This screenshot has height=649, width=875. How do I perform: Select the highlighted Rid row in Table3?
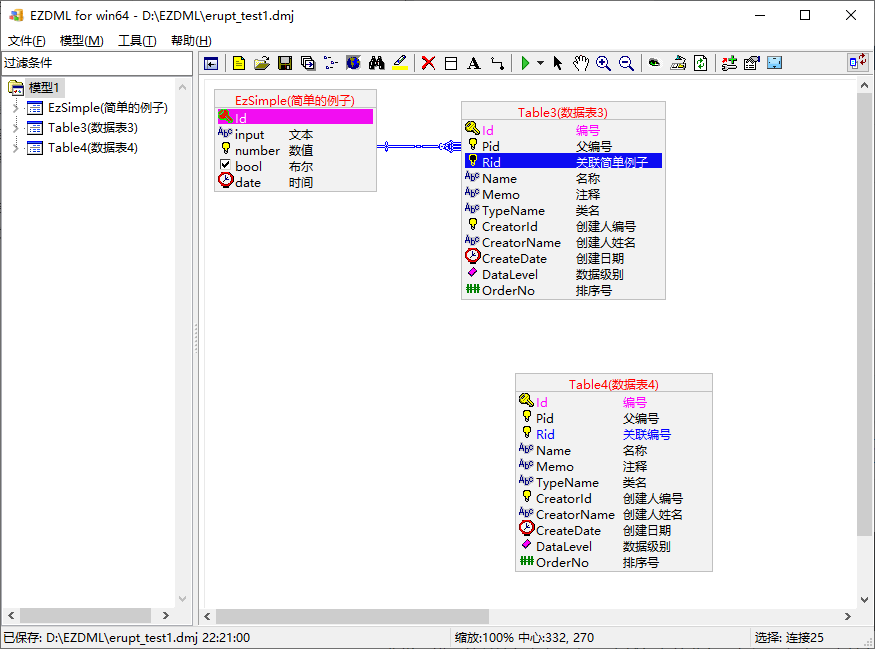[x=563, y=162]
